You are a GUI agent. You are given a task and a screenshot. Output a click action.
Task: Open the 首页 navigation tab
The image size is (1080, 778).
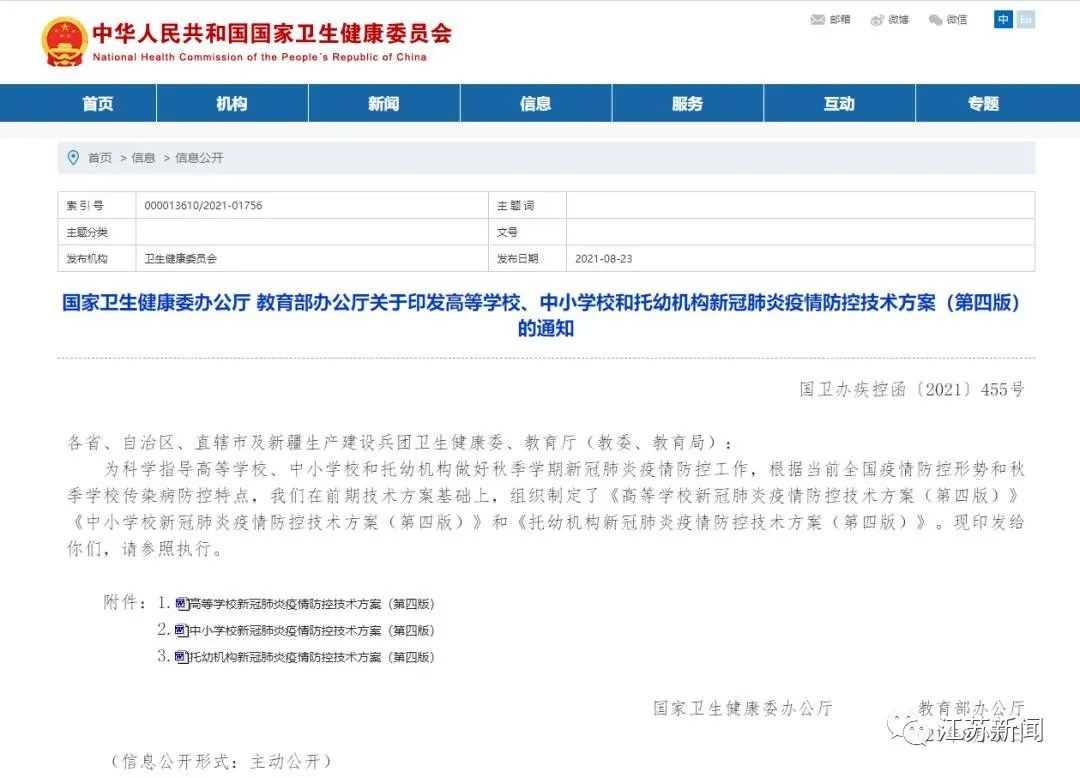click(98, 103)
